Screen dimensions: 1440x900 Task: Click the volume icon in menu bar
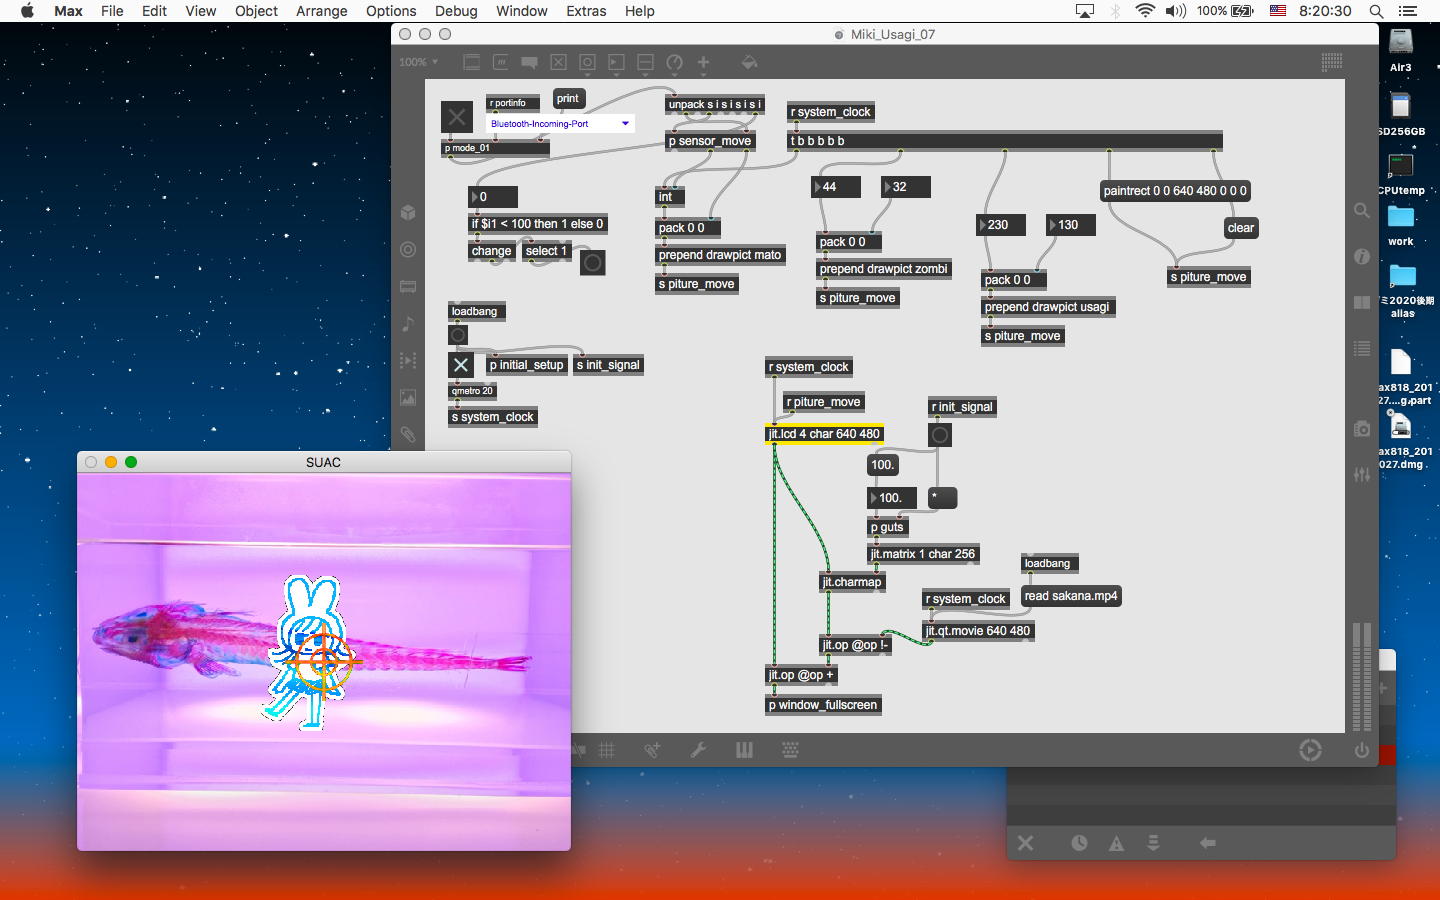click(1175, 11)
